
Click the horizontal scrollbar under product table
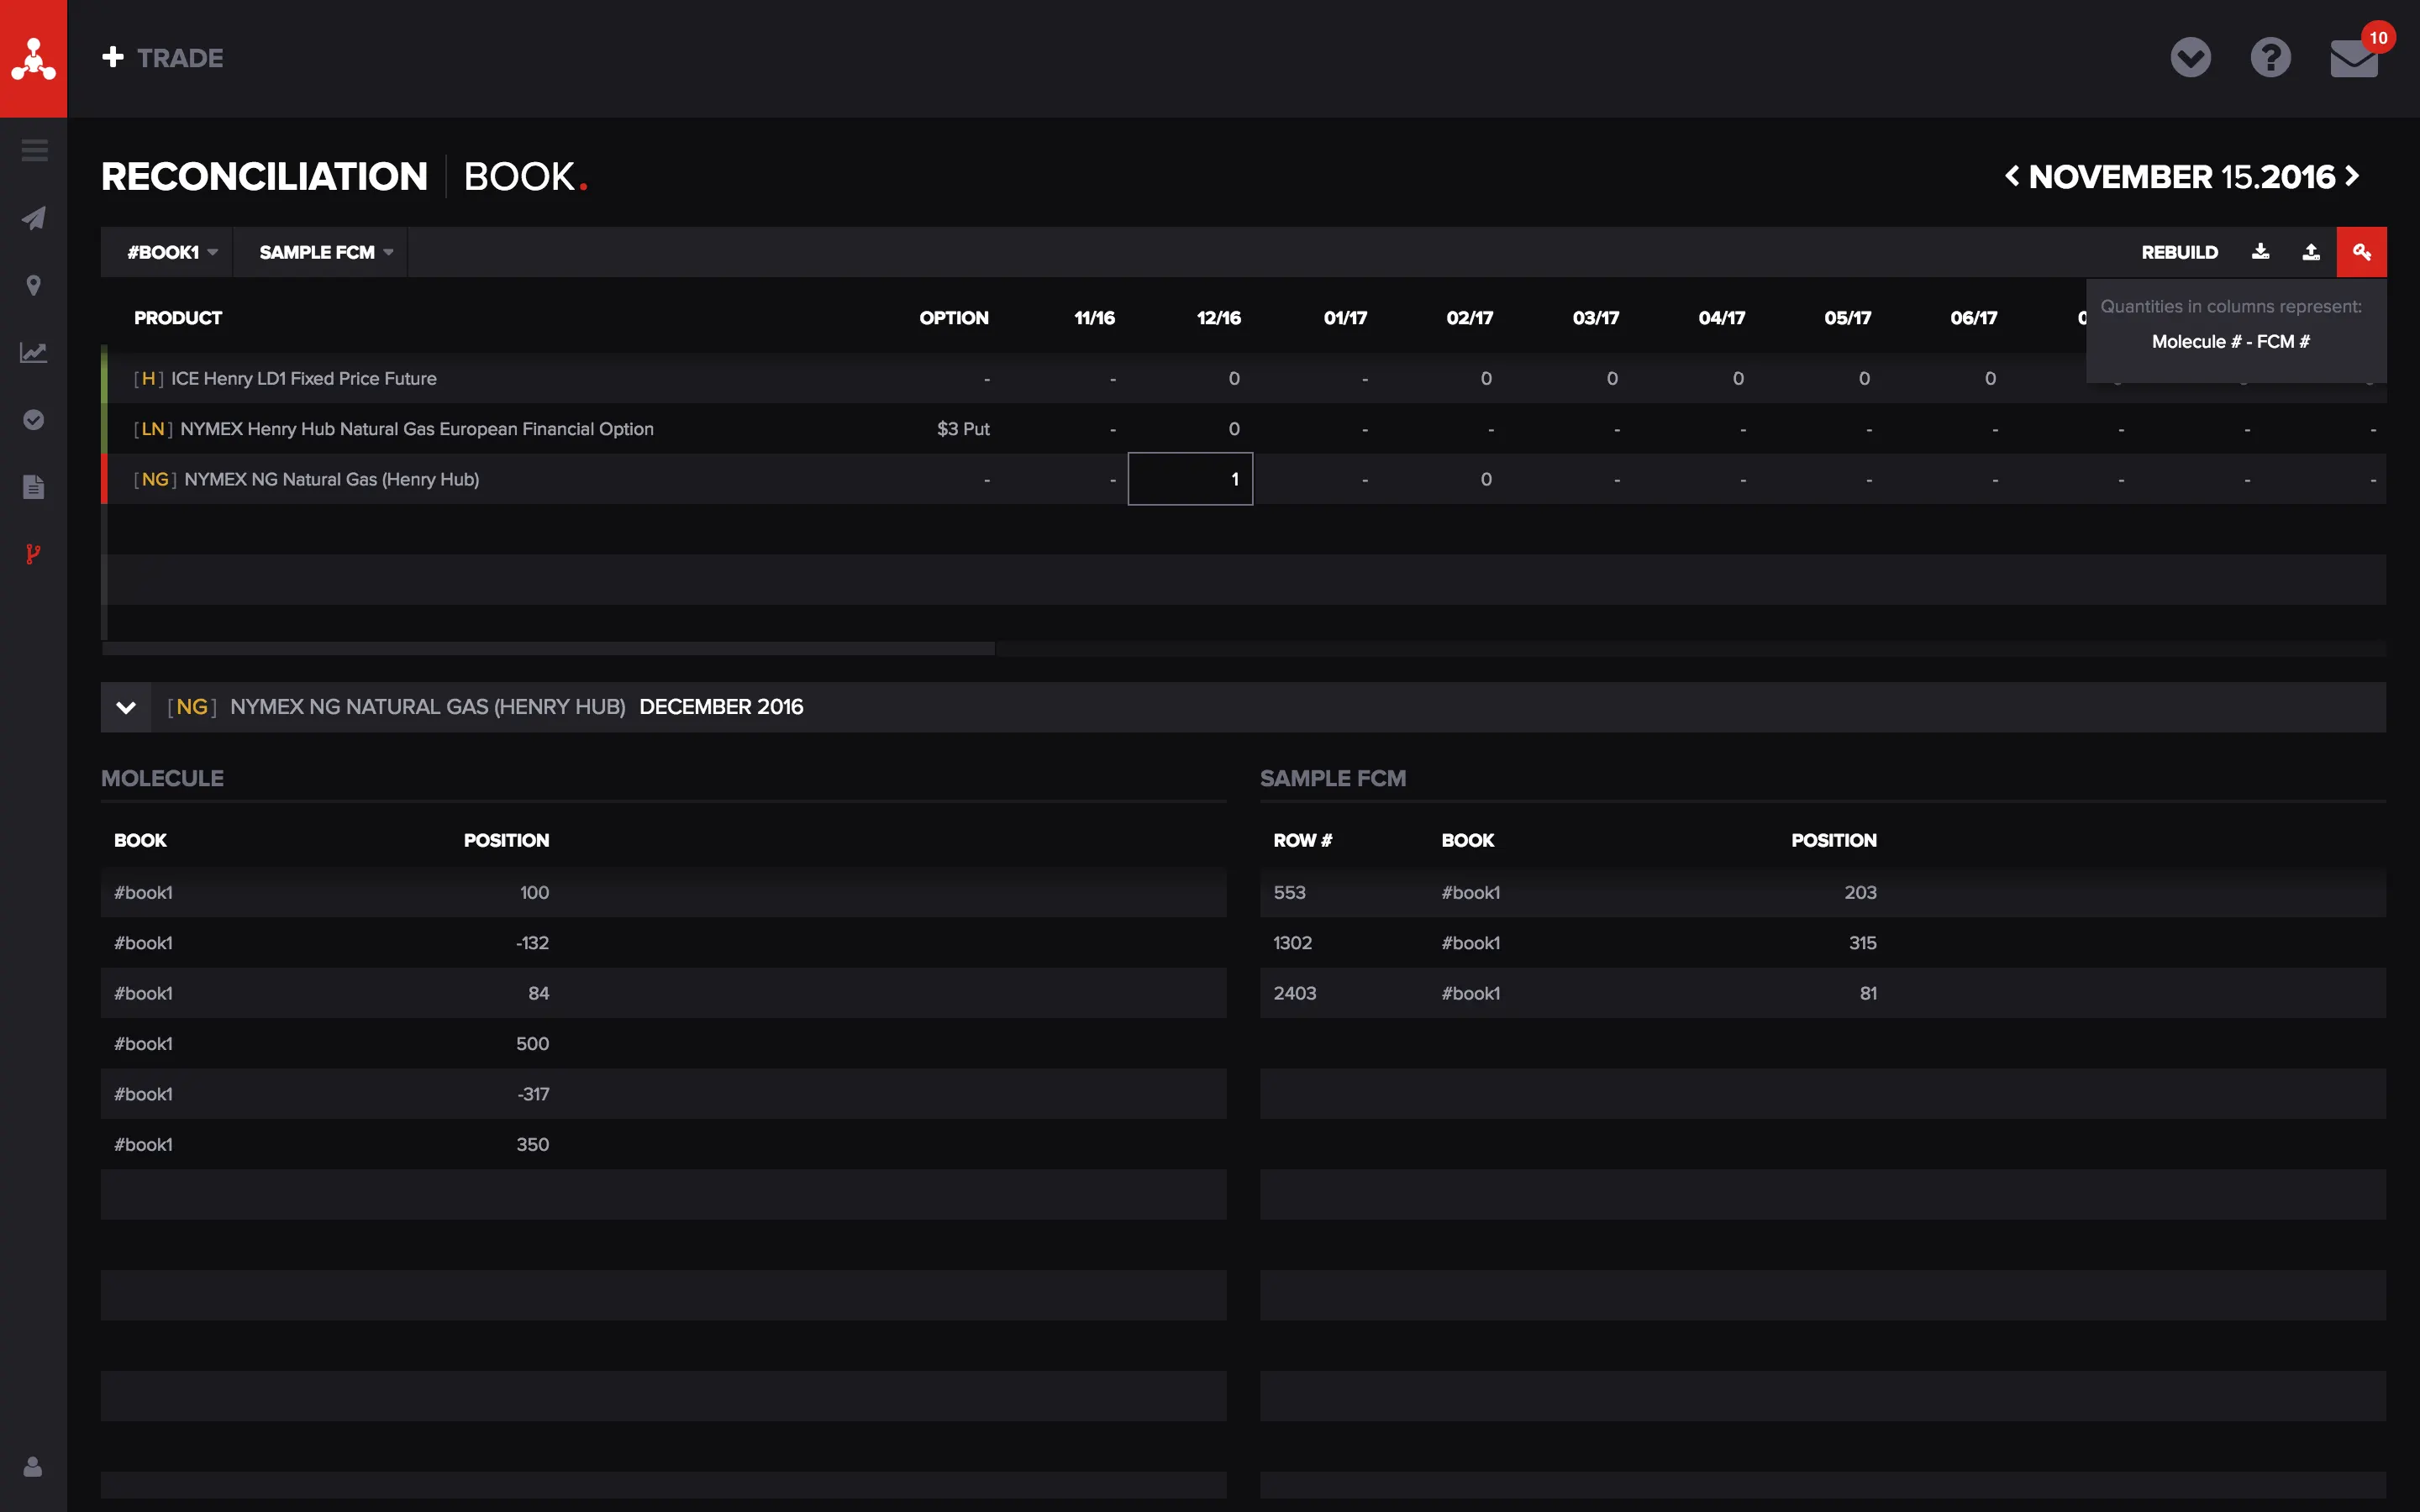pyautogui.click(x=548, y=649)
